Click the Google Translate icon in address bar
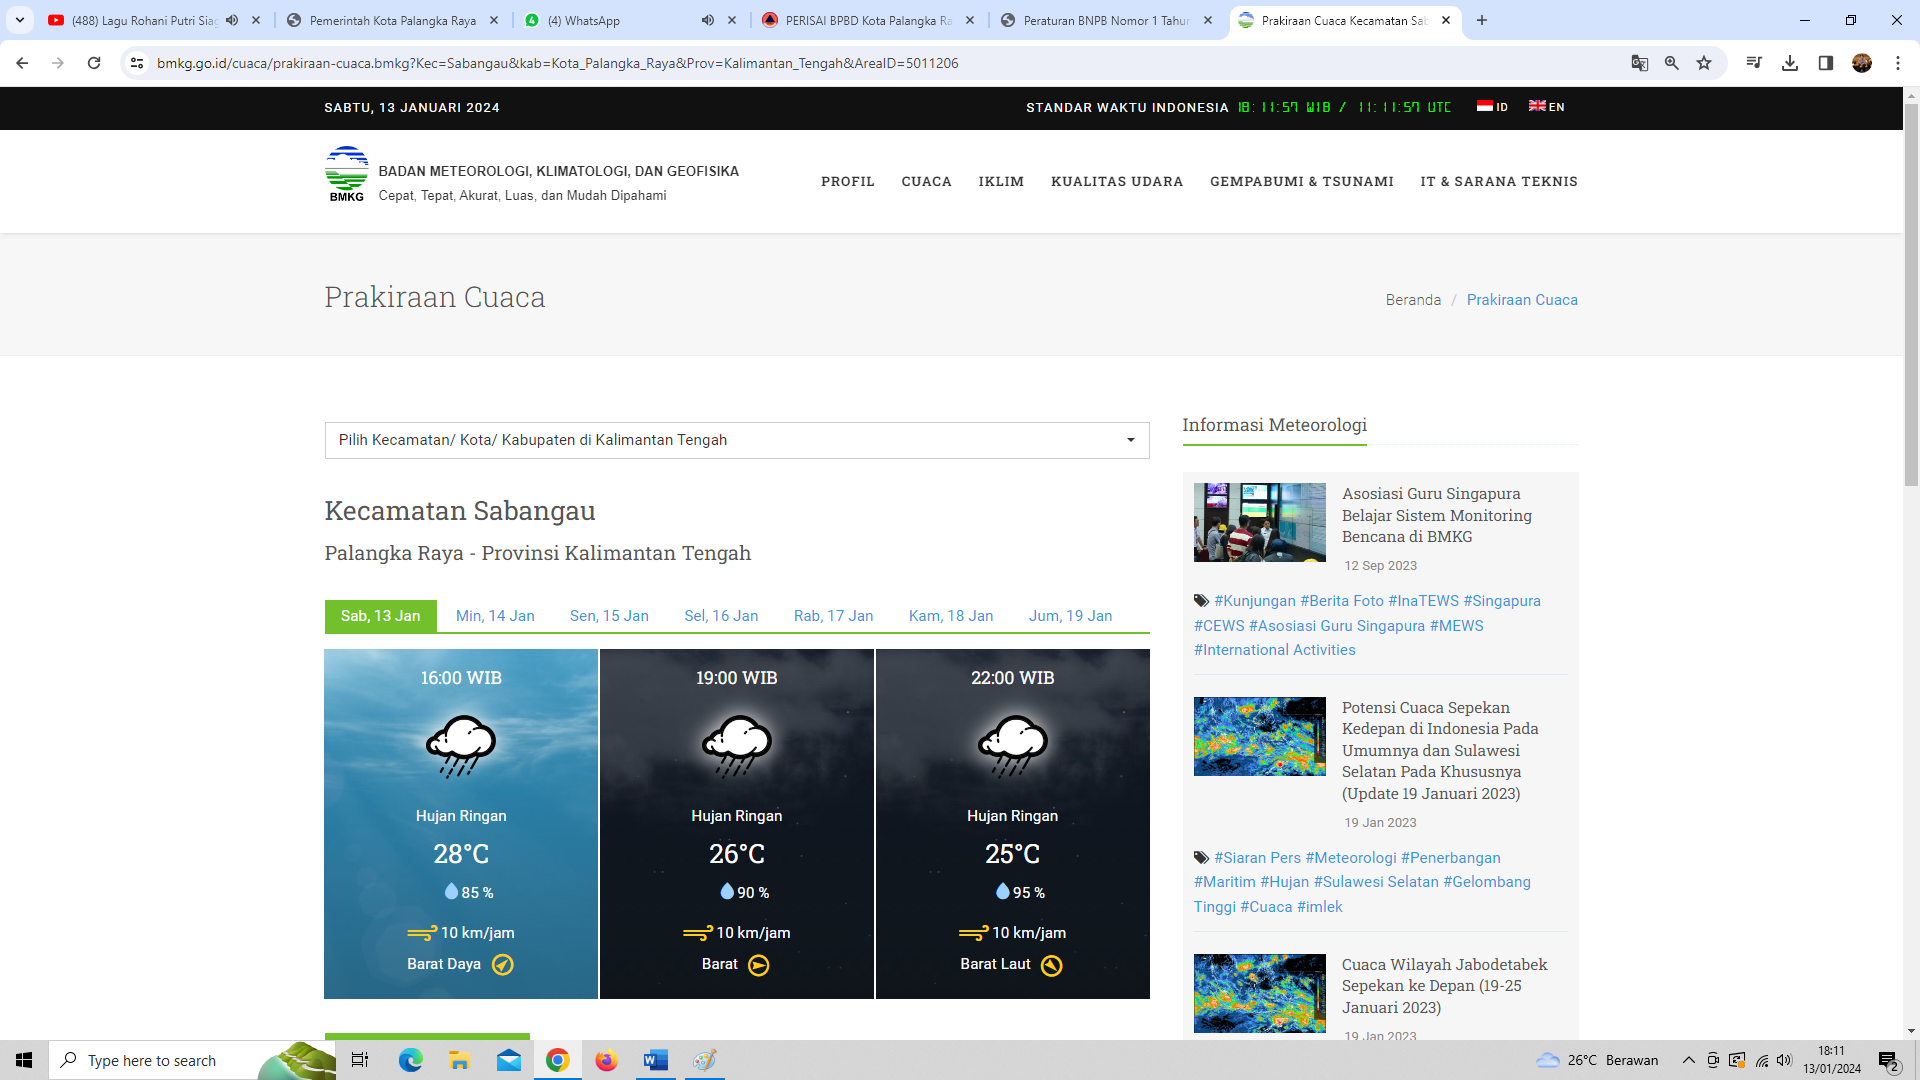Screen dimensions: 1920x1080 1640,63
